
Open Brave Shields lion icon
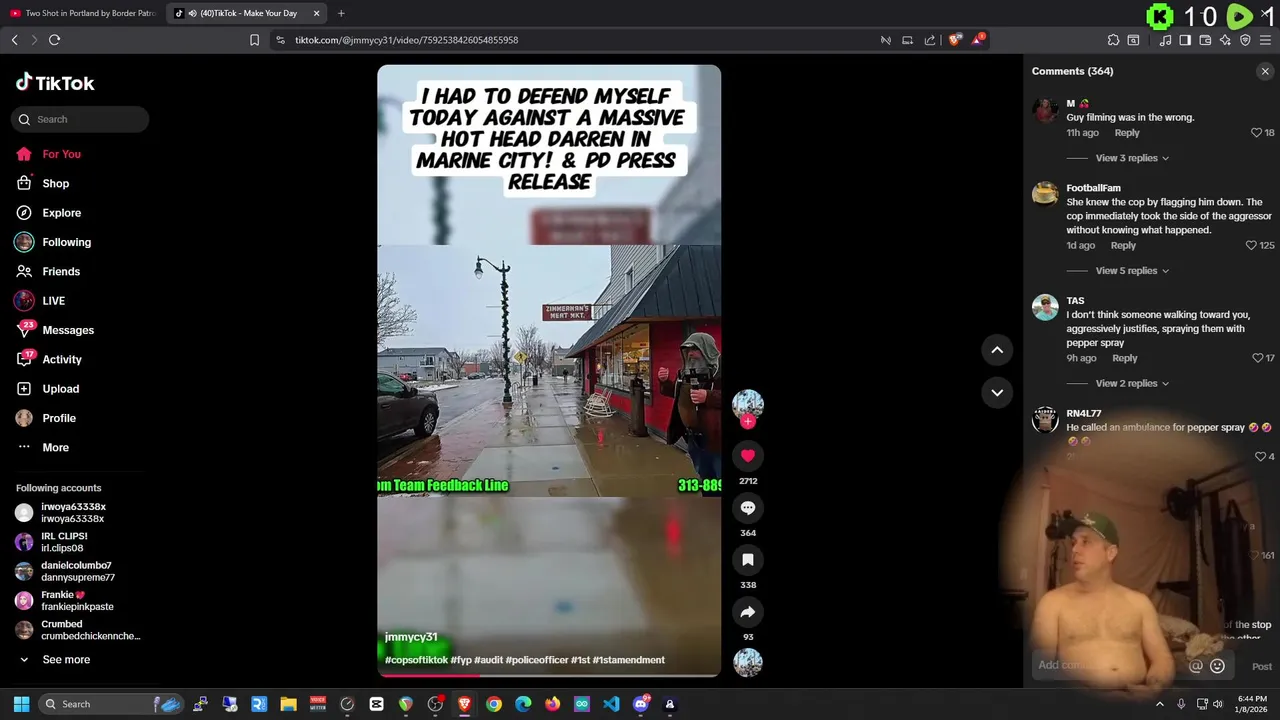955,40
